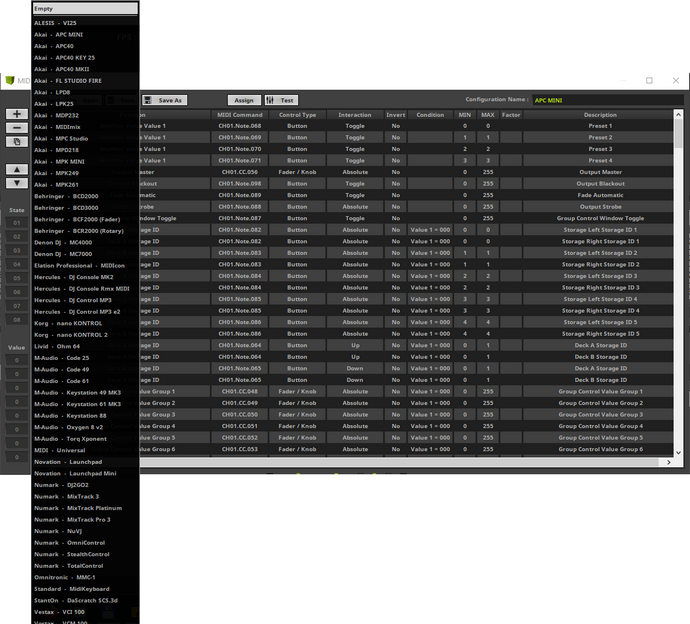
Task: Choose ALESIS - VI25 from list
Action: point(85,23)
